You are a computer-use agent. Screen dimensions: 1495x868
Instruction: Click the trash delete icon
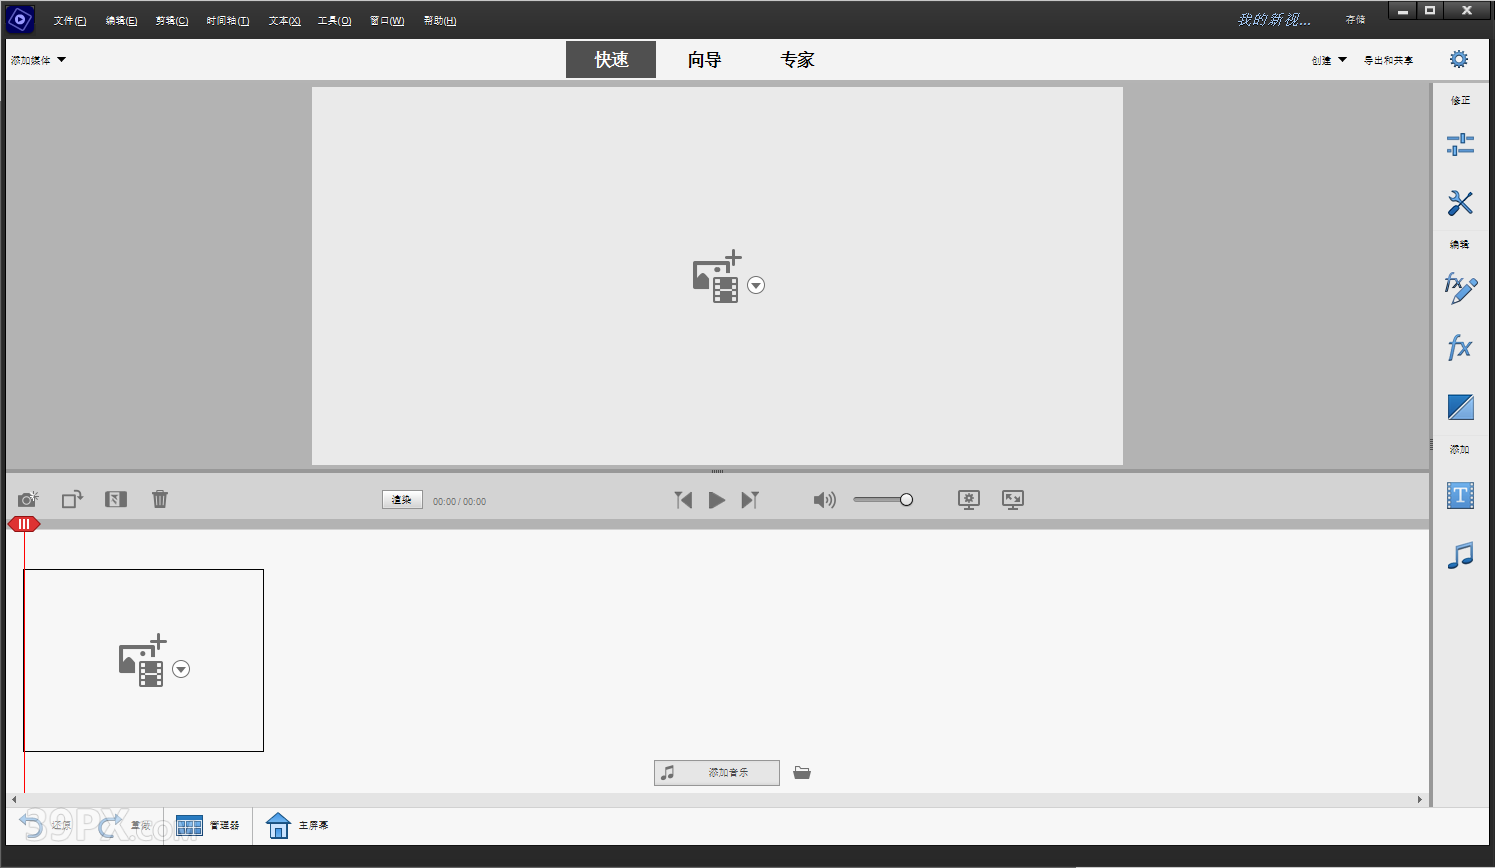point(160,499)
